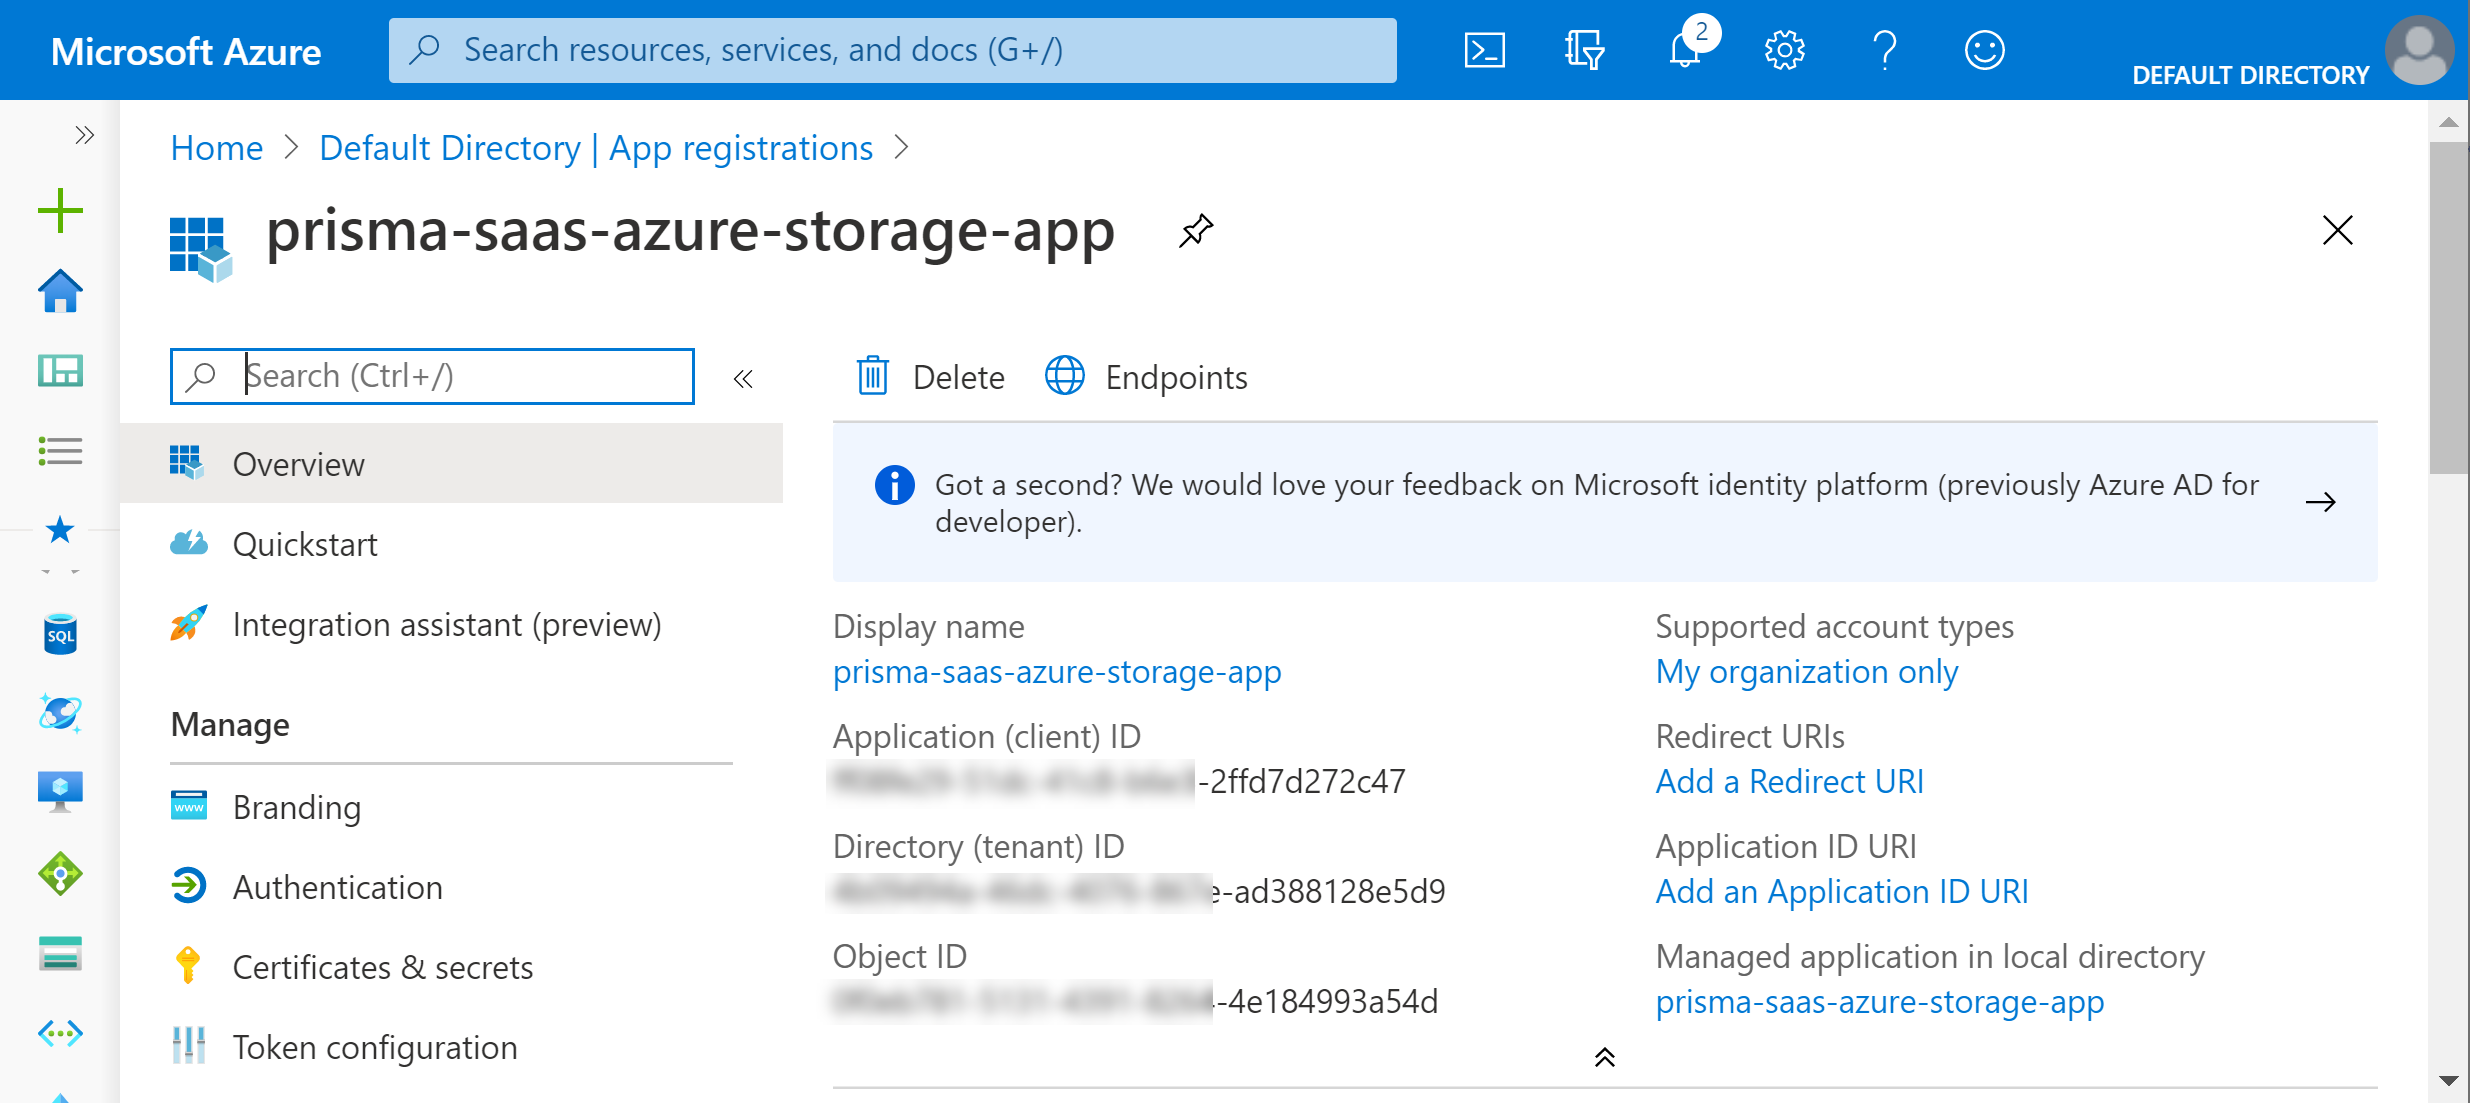Open the notifications bell
The image size is (2470, 1103).
[x=1685, y=50]
